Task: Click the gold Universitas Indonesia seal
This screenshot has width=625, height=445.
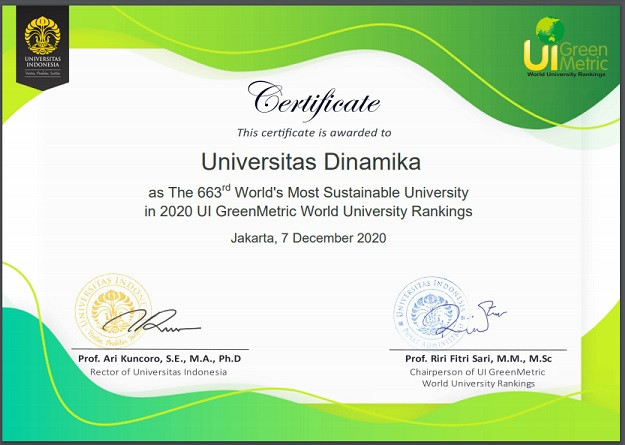Action: (114, 311)
